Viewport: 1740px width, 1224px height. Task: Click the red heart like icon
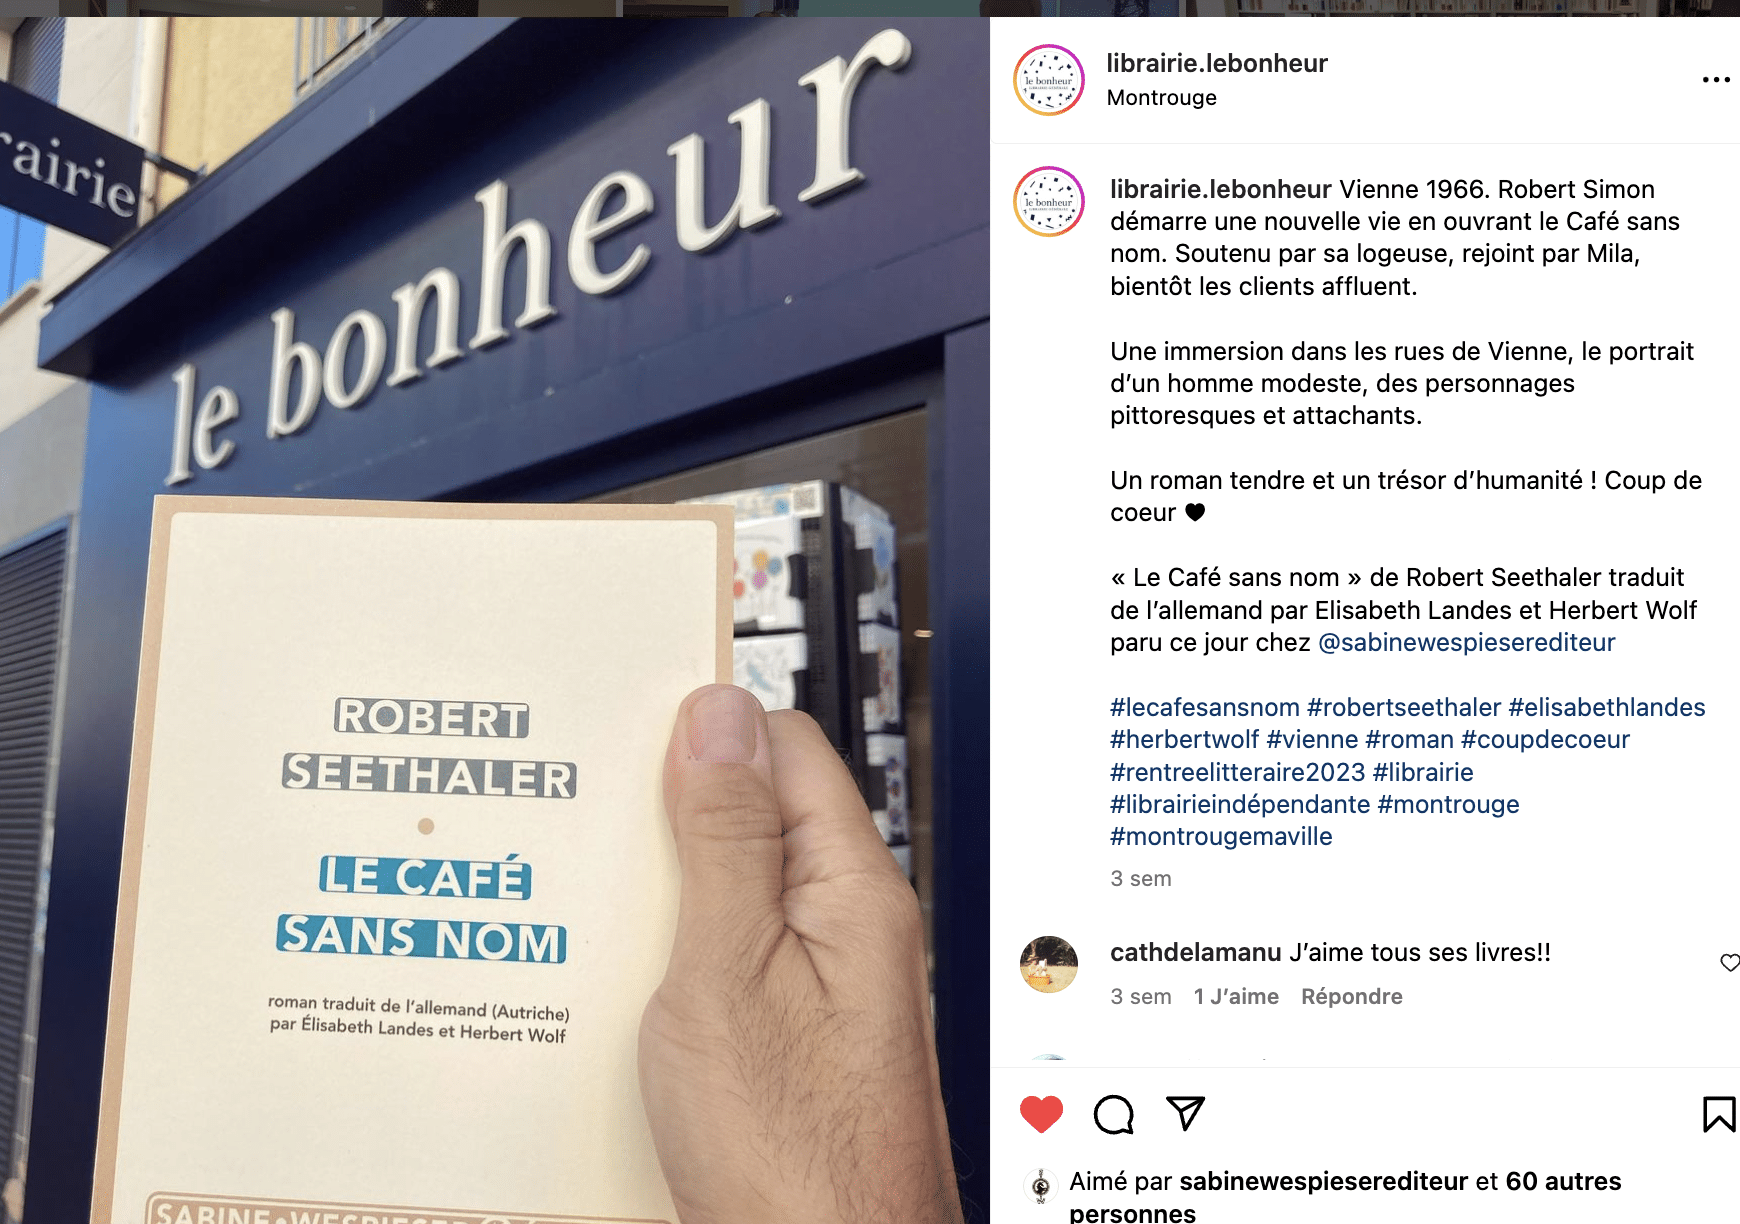click(x=1041, y=1114)
